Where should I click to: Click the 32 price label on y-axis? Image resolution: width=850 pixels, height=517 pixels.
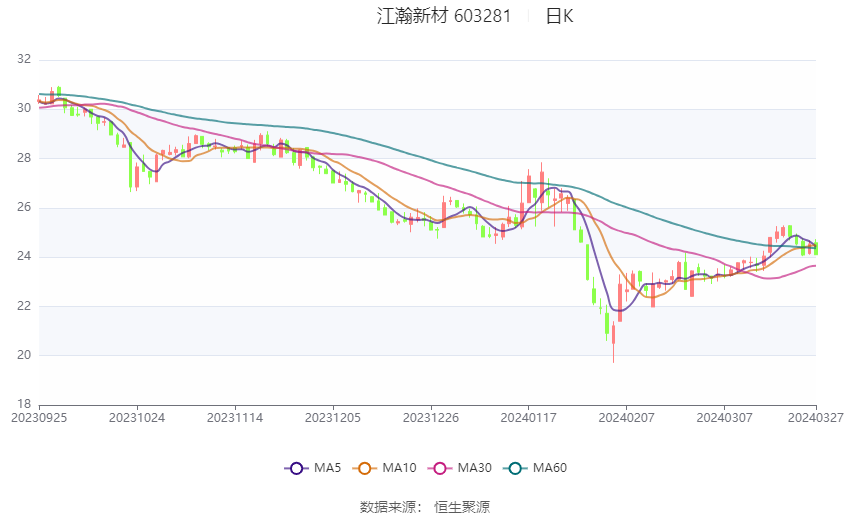pyautogui.click(x=24, y=60)
